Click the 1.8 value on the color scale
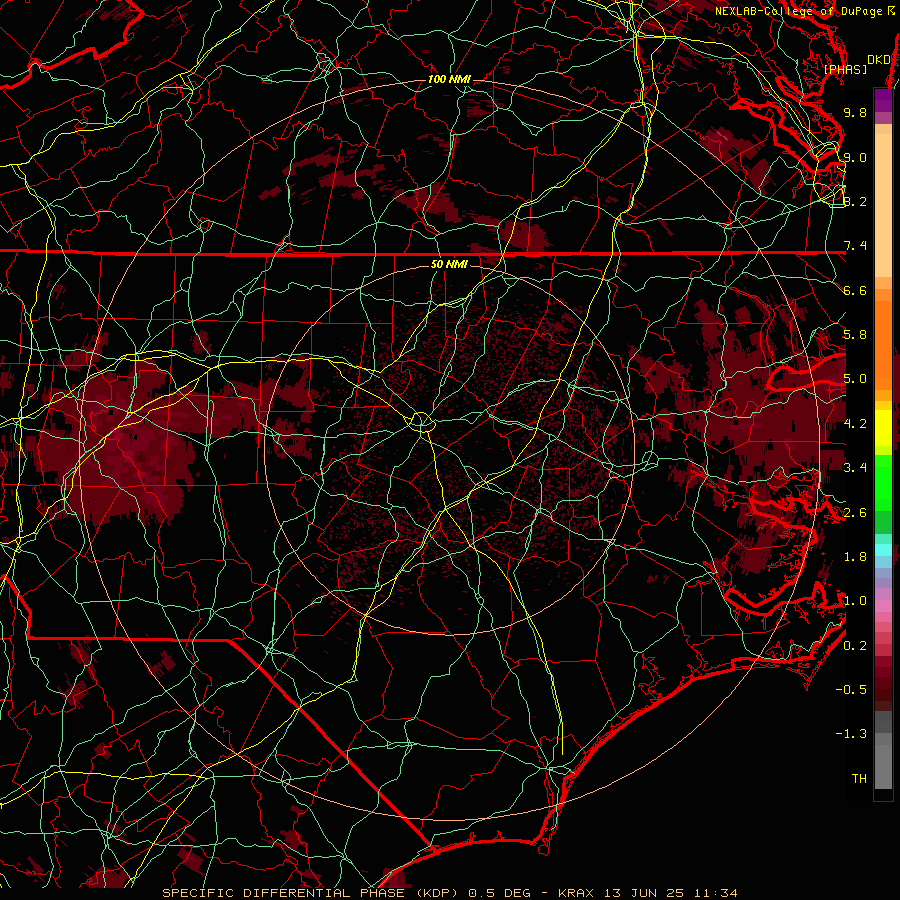900x900 pixels. point(855,557)
